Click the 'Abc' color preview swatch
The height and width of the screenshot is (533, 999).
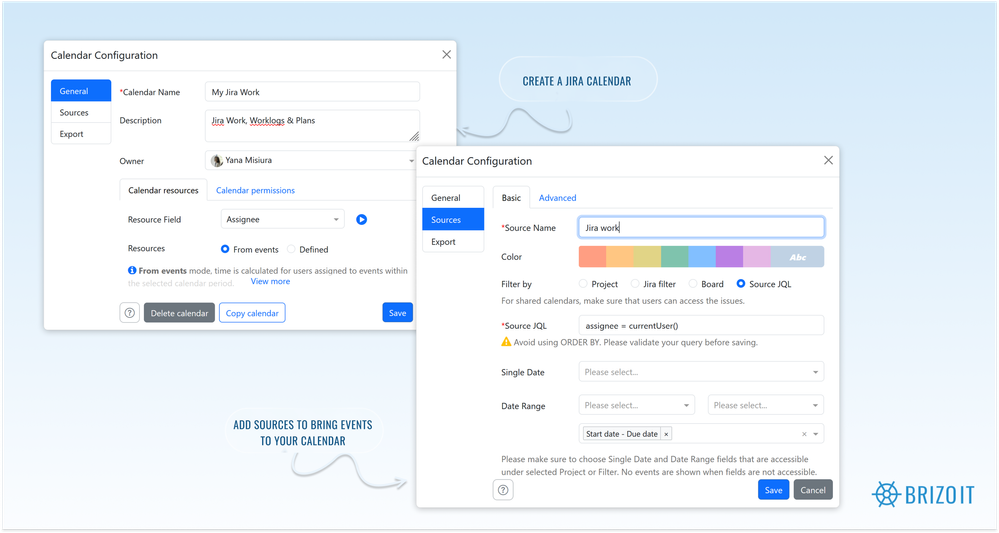pos(798,257)
